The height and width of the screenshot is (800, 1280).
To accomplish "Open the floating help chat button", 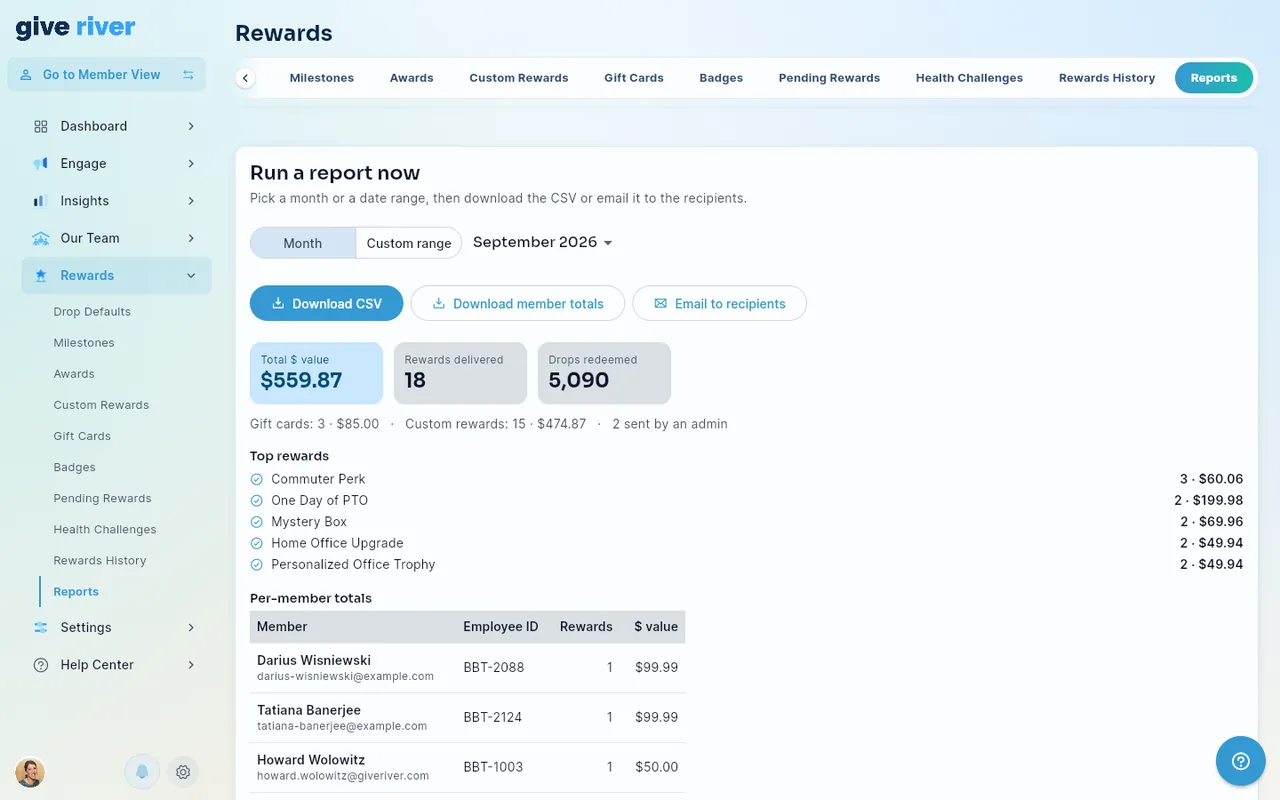I will 1241,761.
